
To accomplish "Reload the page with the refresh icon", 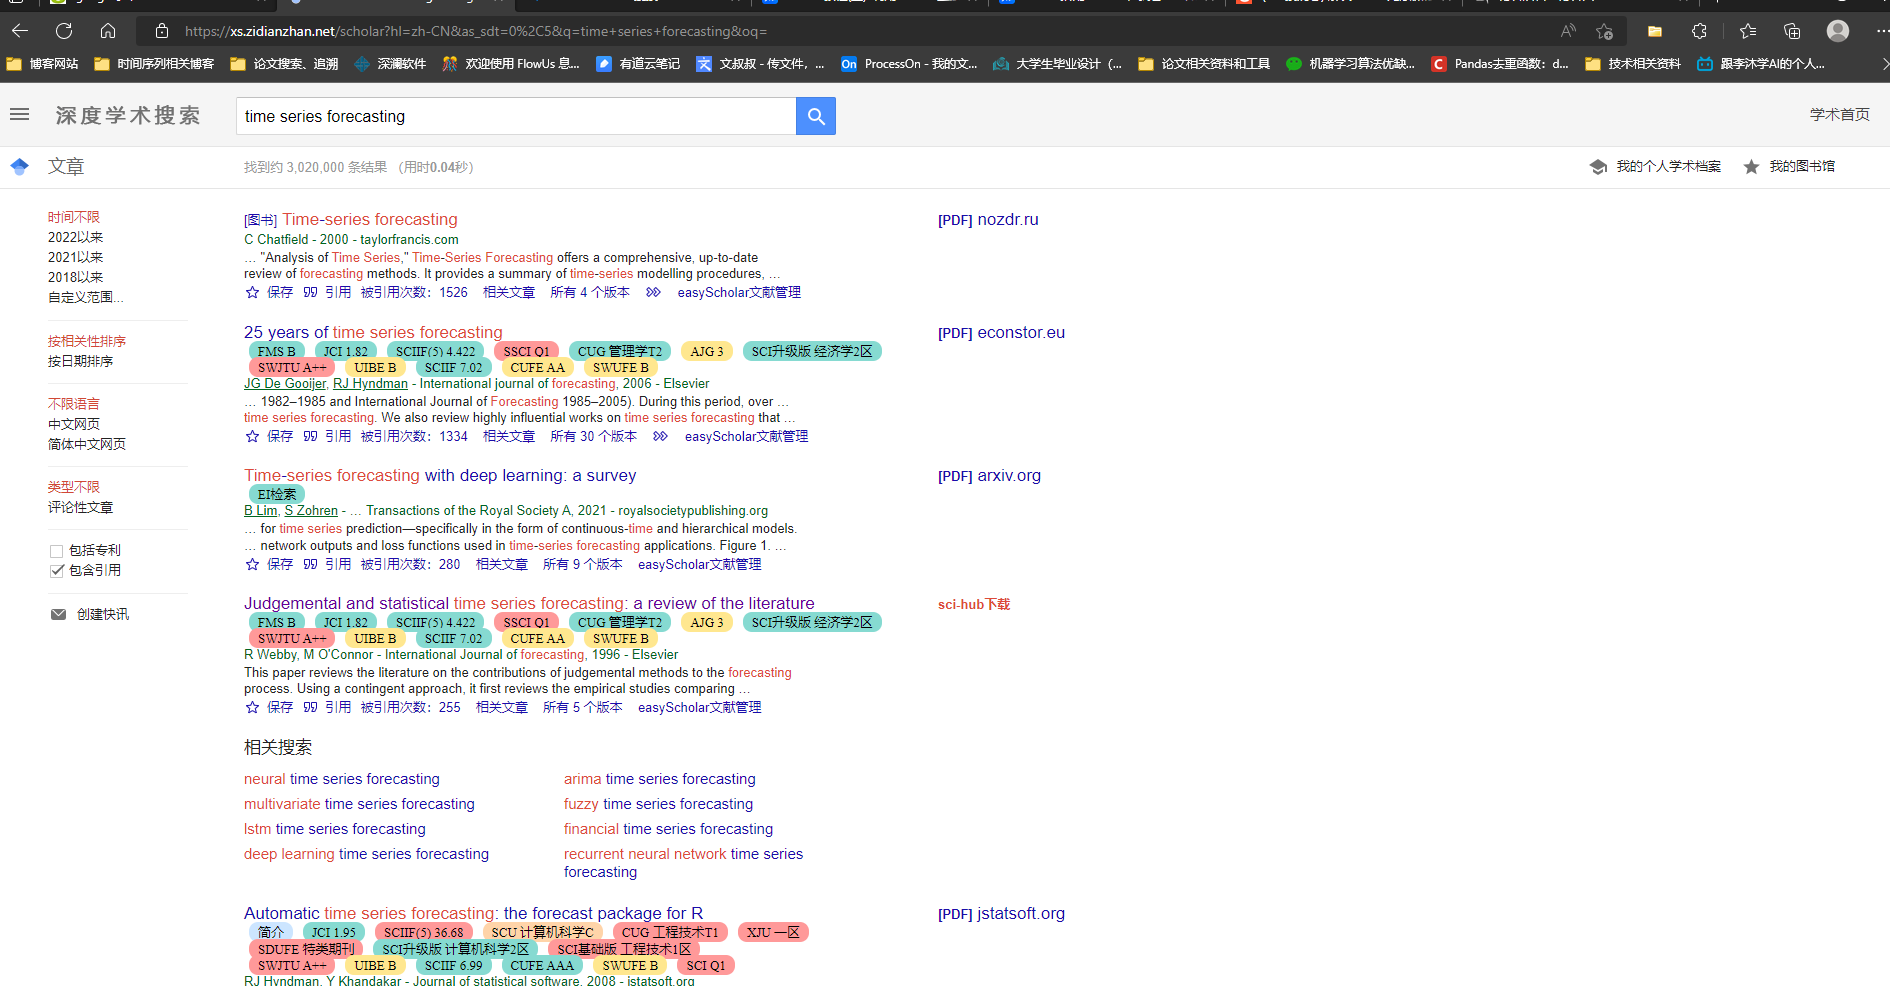I will click(64, 31).
